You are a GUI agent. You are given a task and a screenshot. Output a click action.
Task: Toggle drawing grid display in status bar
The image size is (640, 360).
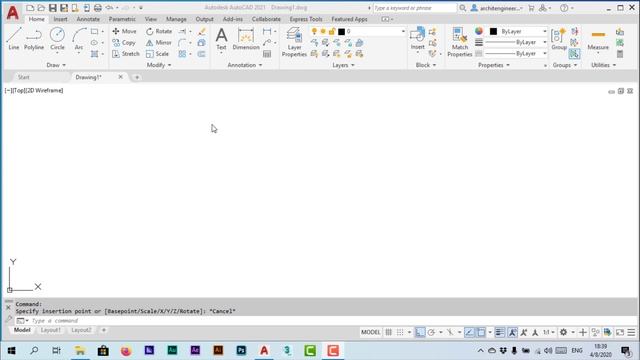[x=389, y=332]
